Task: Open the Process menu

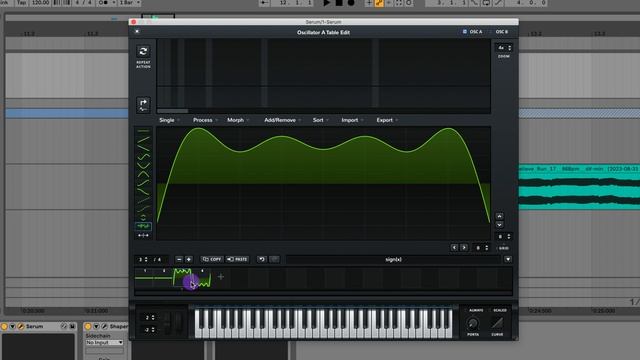Action: [x=205, y=120]
